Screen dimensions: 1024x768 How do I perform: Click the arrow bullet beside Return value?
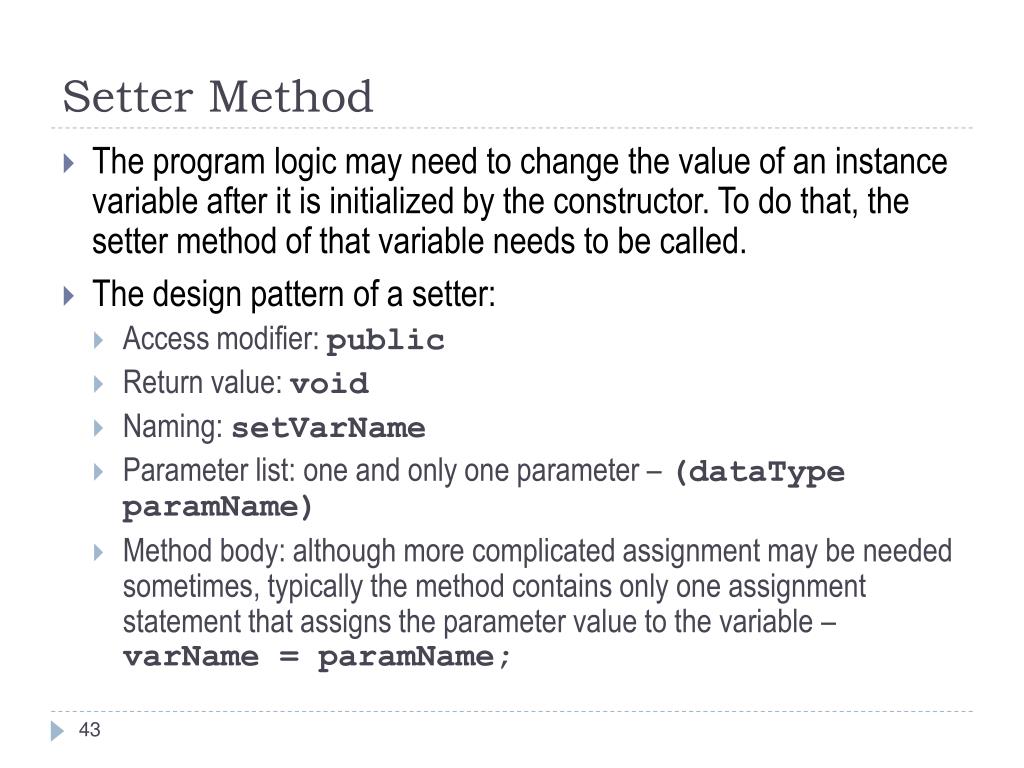(99, 383)
